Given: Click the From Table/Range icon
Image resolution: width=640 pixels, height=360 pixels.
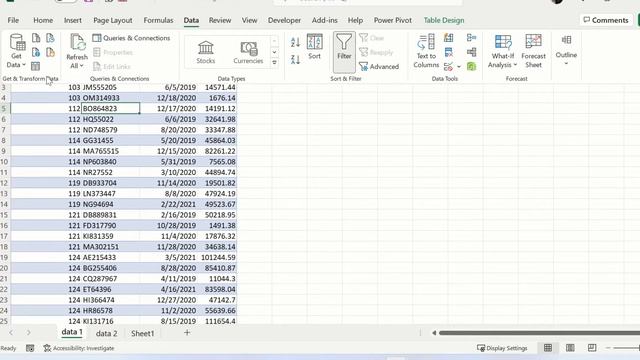Looking at the screenshot, I should click(x=36, y=66).
